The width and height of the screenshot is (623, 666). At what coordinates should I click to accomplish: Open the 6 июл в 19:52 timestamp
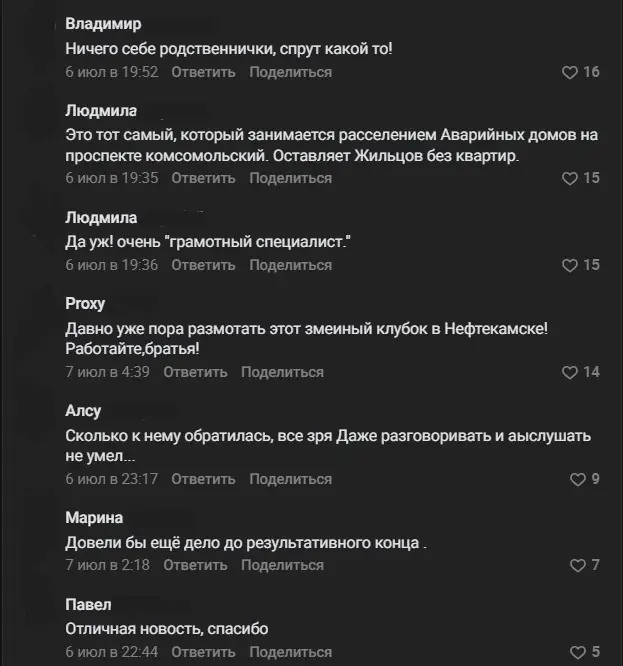(112, 72)
